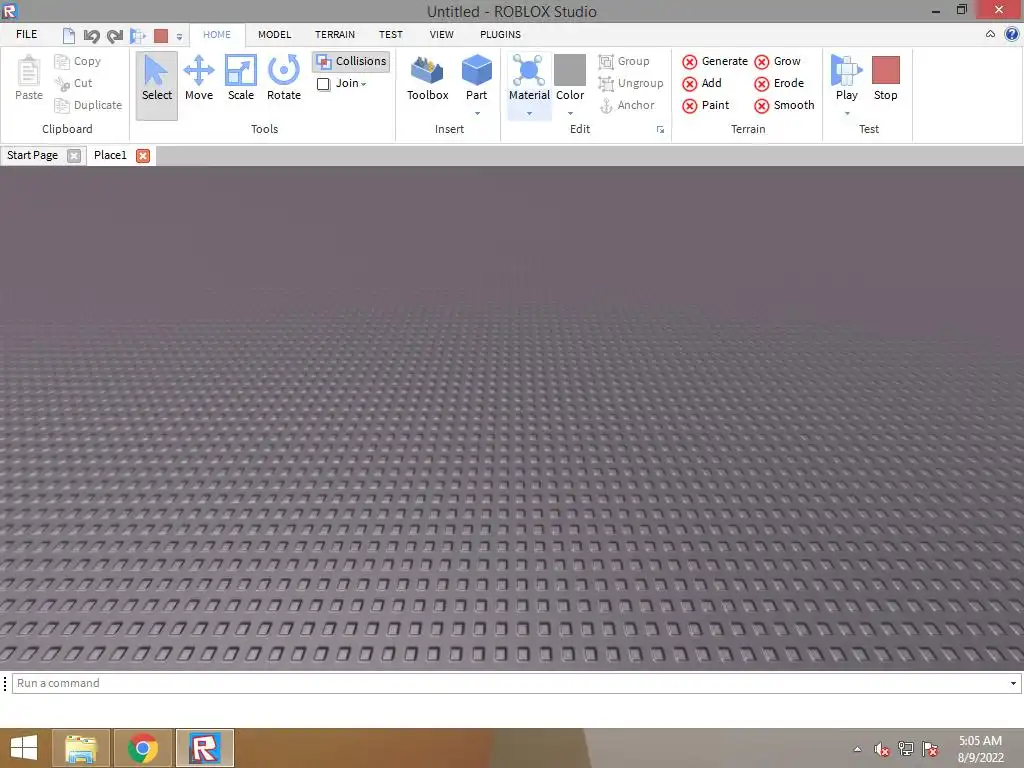Open the Toolbox panel

(427, 79)
